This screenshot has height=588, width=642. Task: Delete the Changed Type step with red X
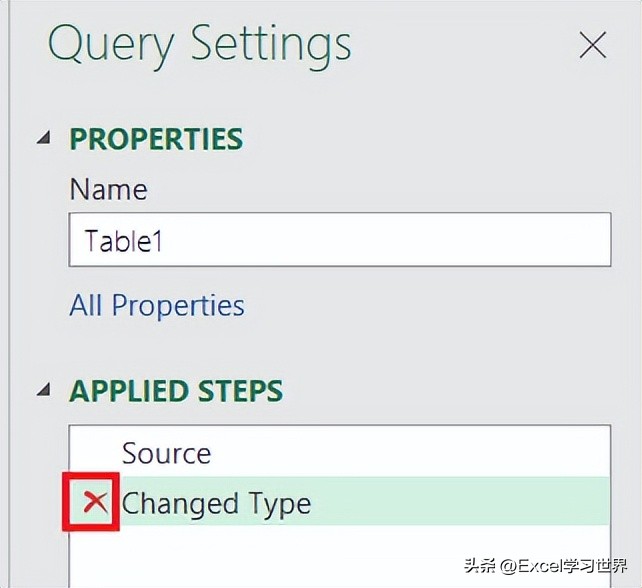coord(95,502)
